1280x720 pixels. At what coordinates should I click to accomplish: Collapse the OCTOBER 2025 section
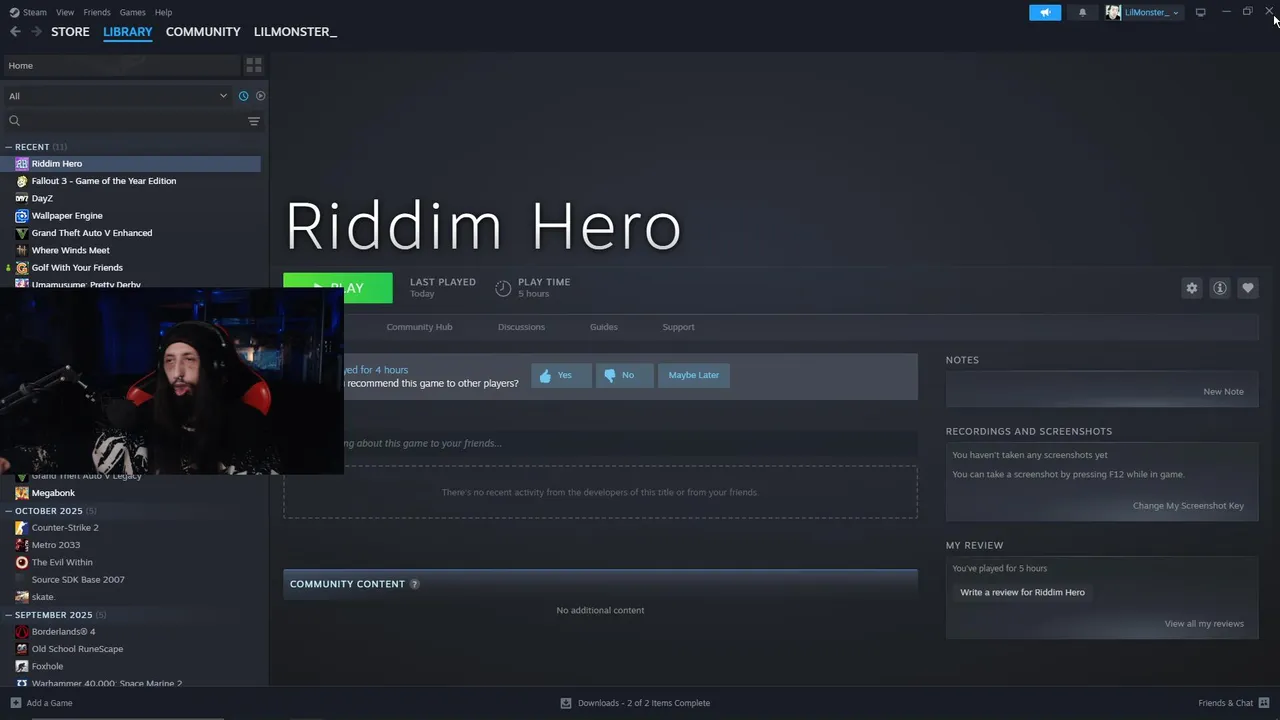click(x=9, y=511)
